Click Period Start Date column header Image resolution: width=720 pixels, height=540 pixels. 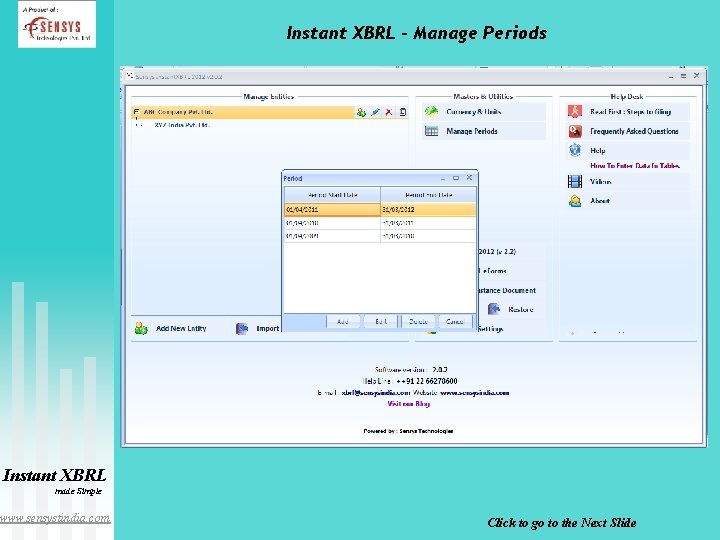[x=332, y=195]
